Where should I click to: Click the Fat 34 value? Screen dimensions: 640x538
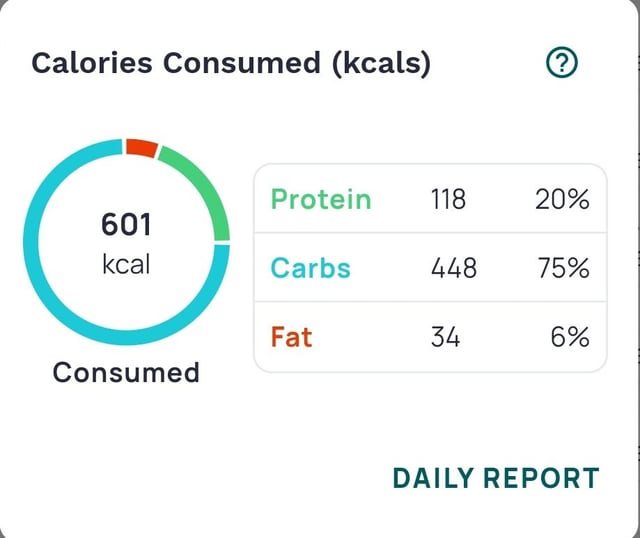pyautogui.click(x=445, y=337)
